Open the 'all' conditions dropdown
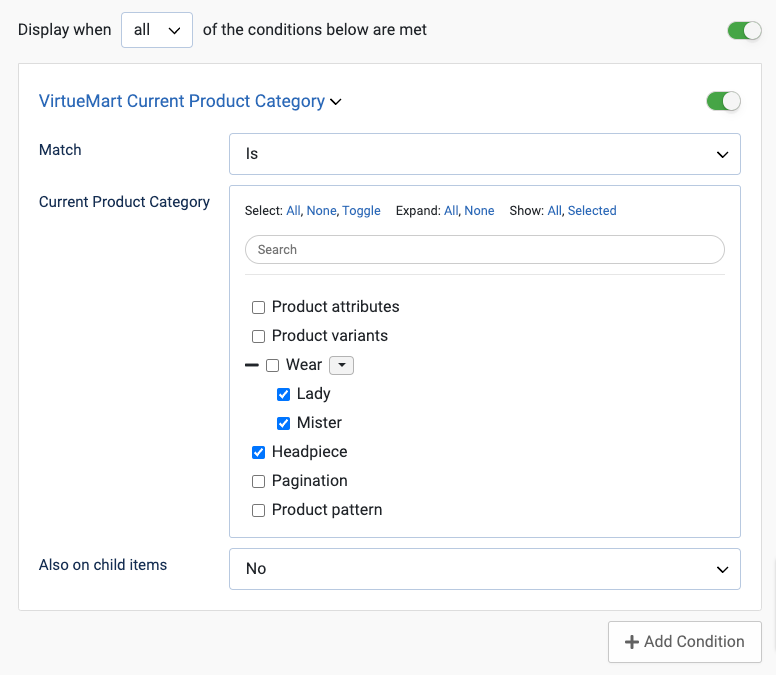776x675 pixels. (157, 30)
